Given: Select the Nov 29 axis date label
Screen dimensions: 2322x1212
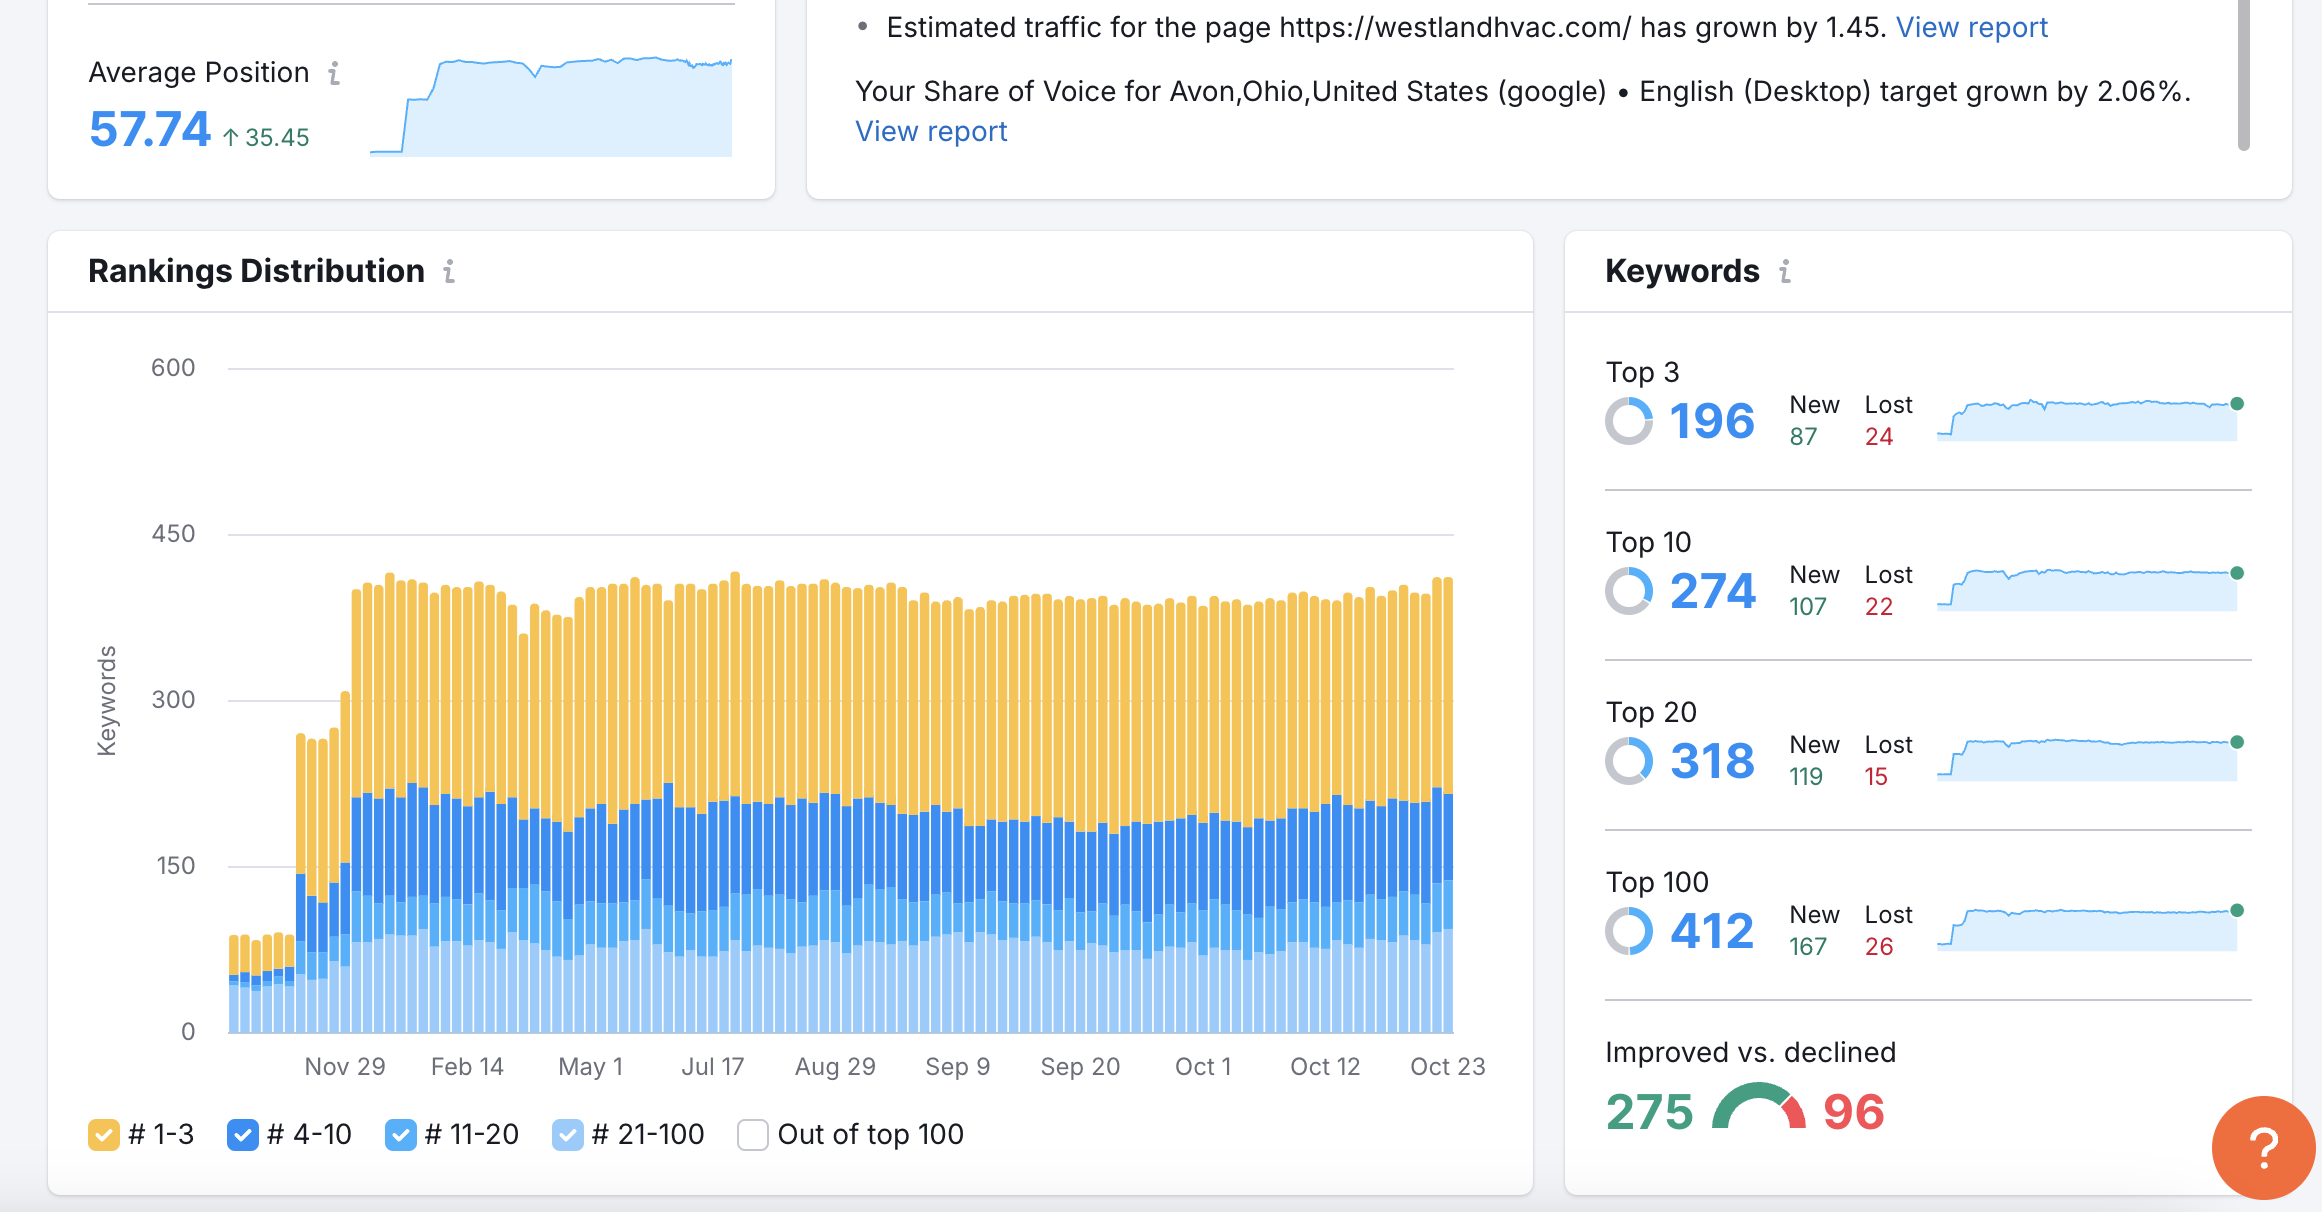Looking at the screenshot, I should coord(345,1067).
